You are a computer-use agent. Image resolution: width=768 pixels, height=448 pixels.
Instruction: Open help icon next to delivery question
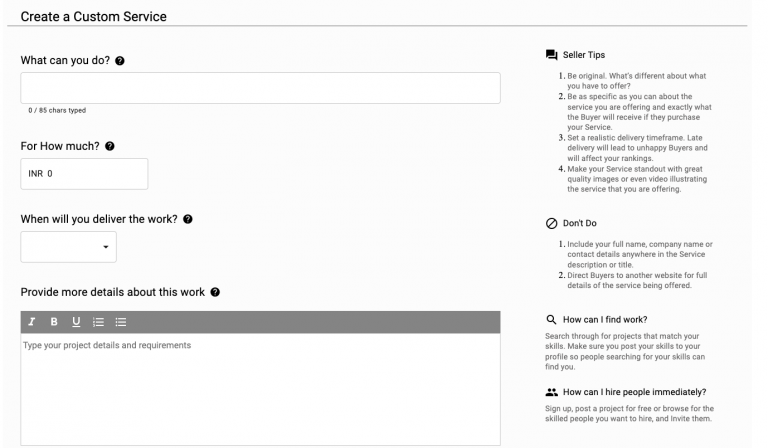tap(188, 219)
